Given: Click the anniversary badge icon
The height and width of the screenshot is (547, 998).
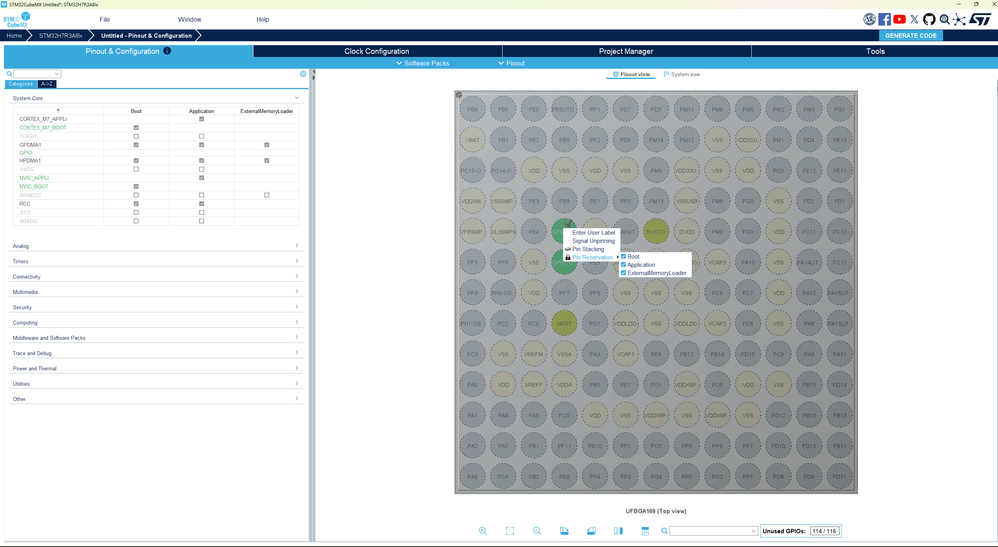Looking at the screenshot, I should tap(869, 19).
